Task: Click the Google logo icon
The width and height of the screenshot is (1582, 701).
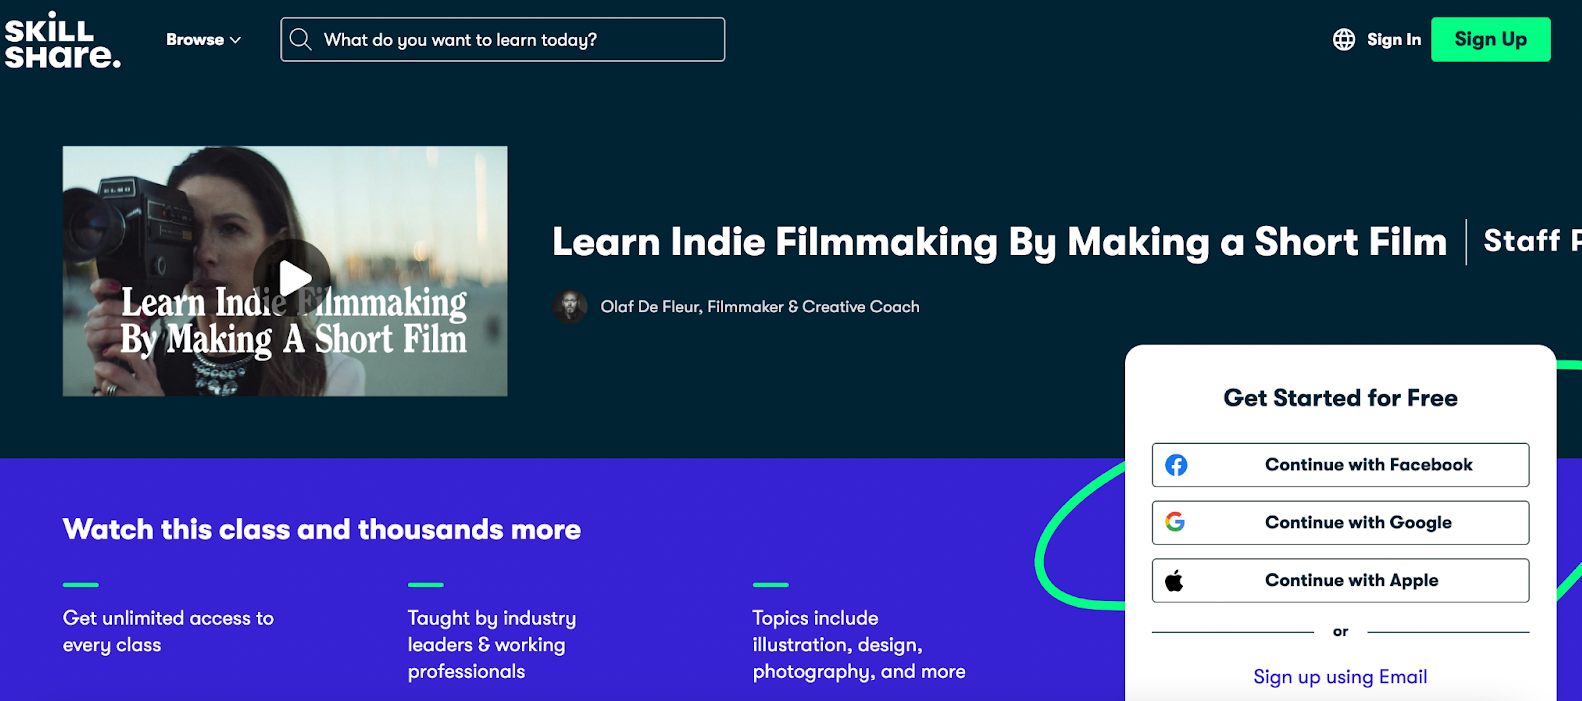Action: pyautogui.click(x=1175, y=522)
